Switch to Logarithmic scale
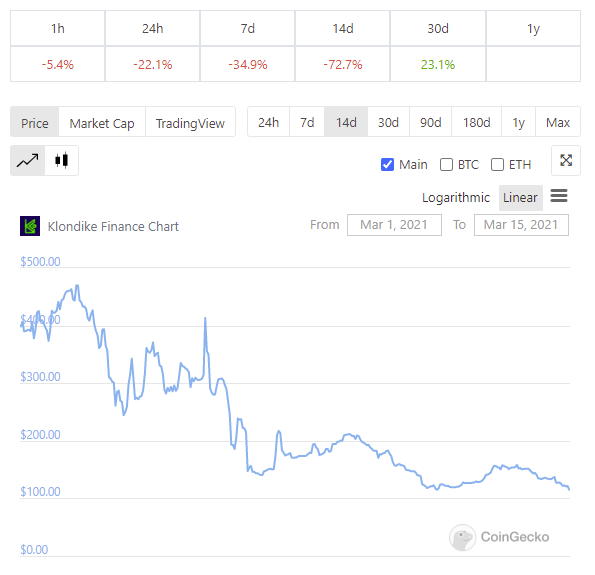Screen dimensions: 595x575 coord(456,198)
